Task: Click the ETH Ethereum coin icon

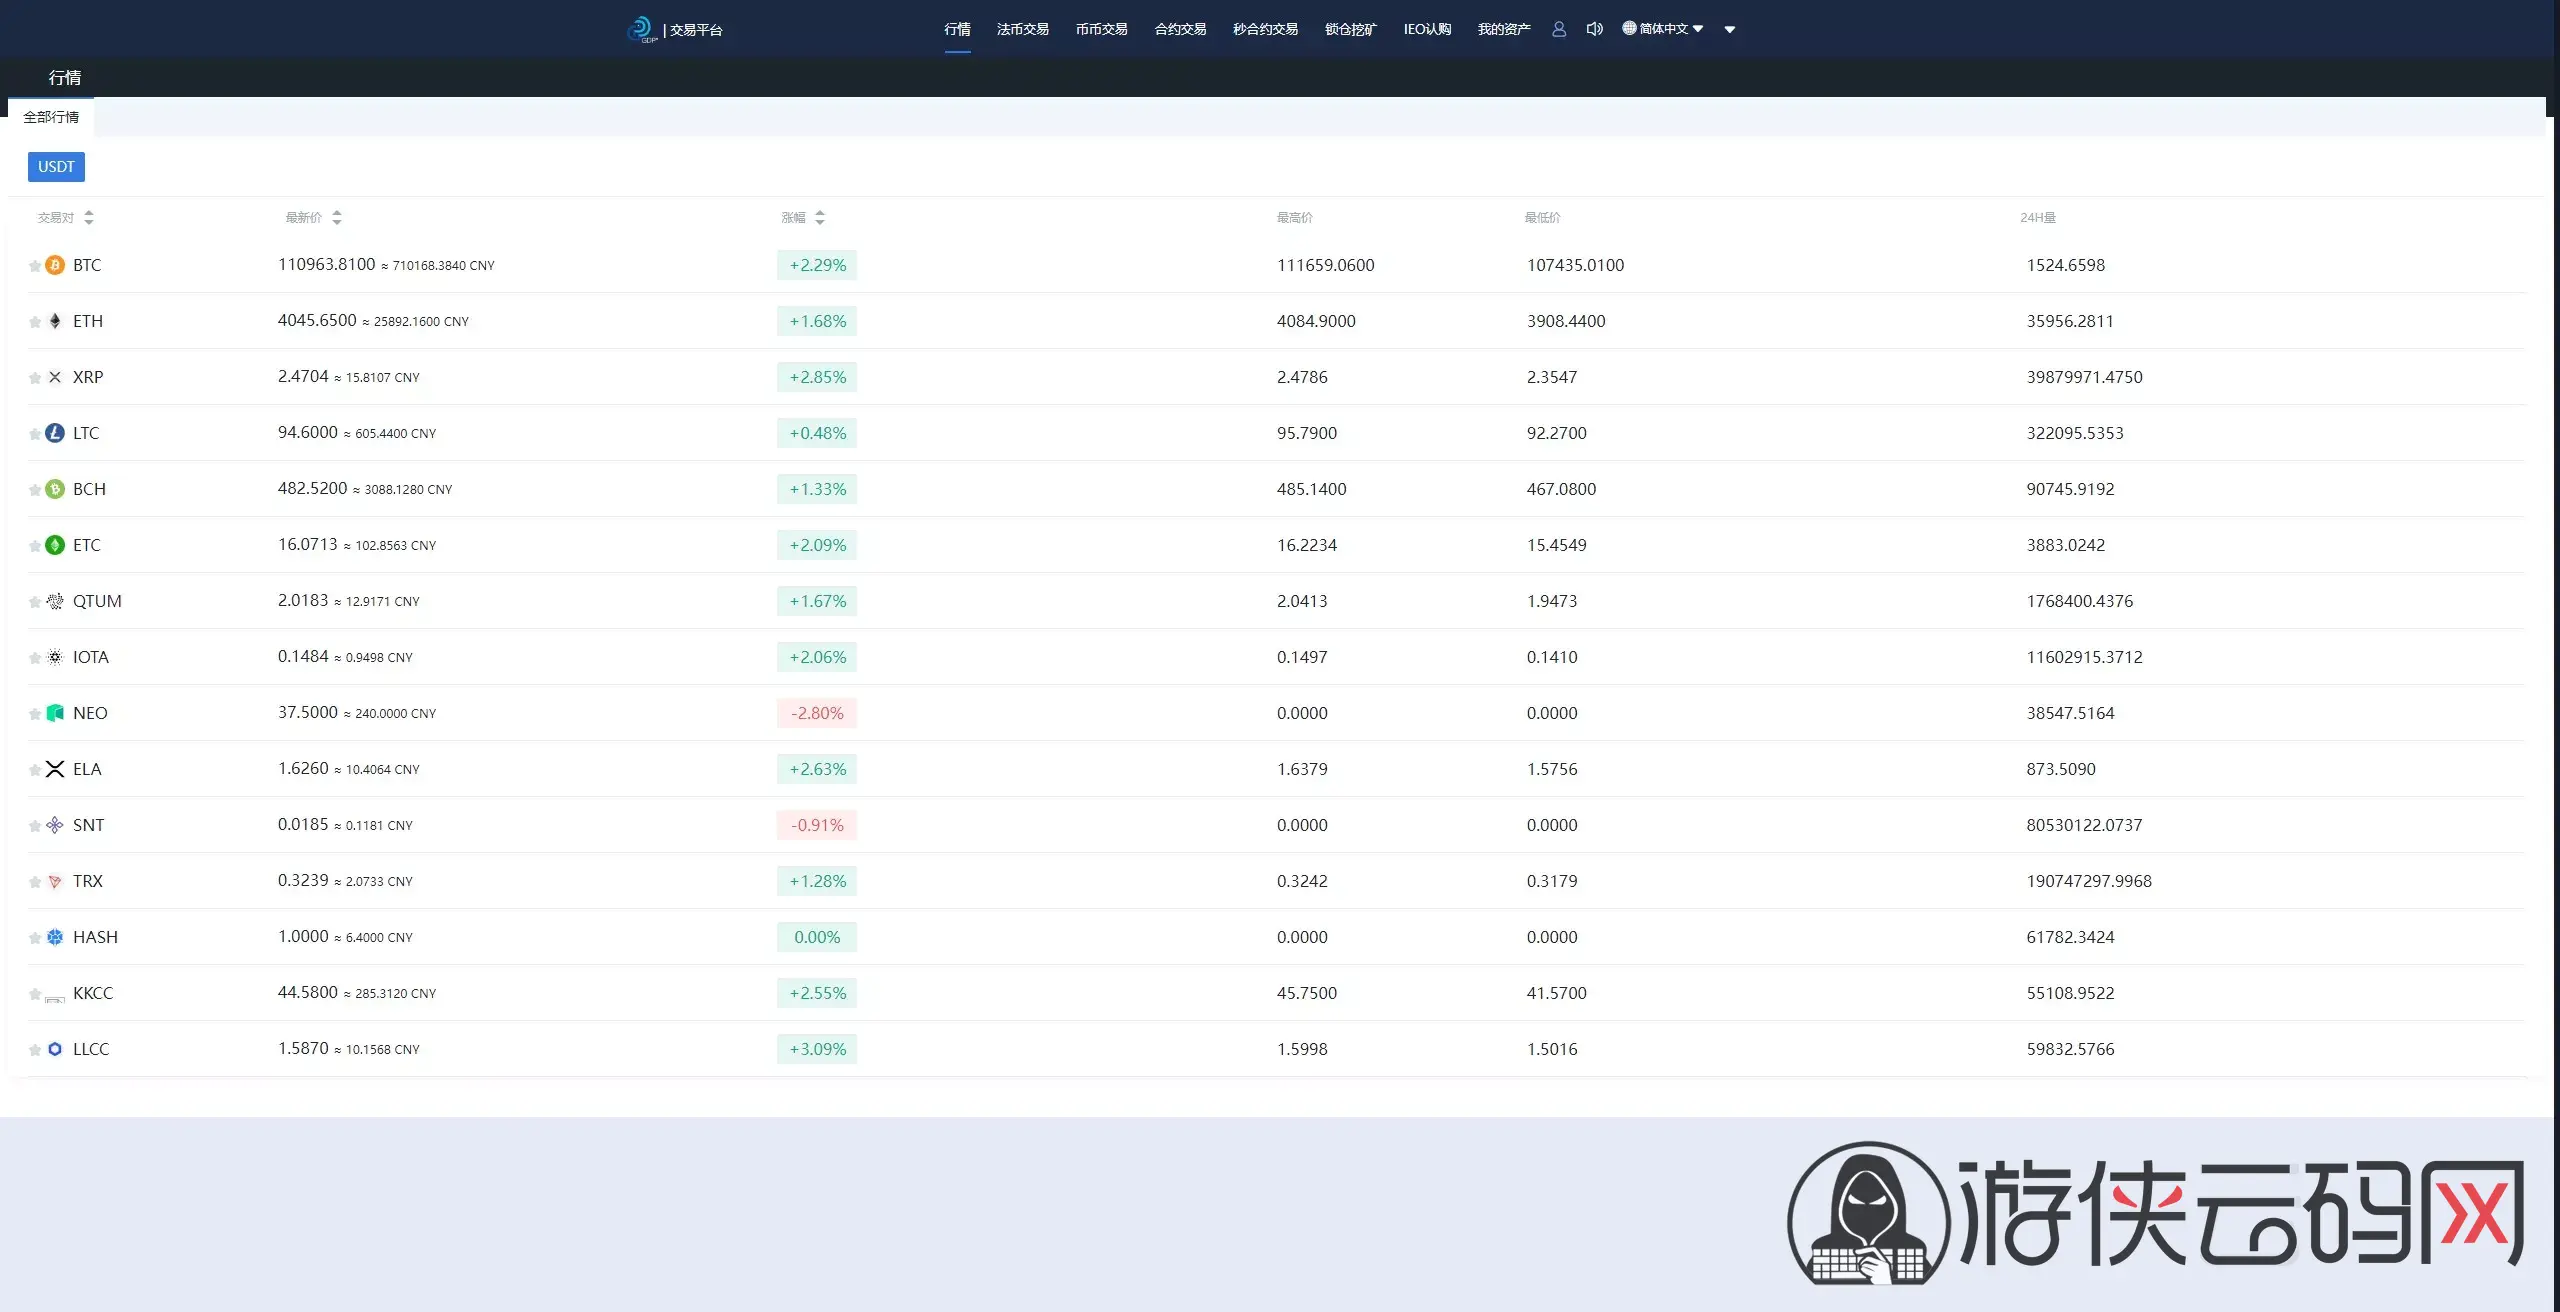Action: tap(55, 321)
